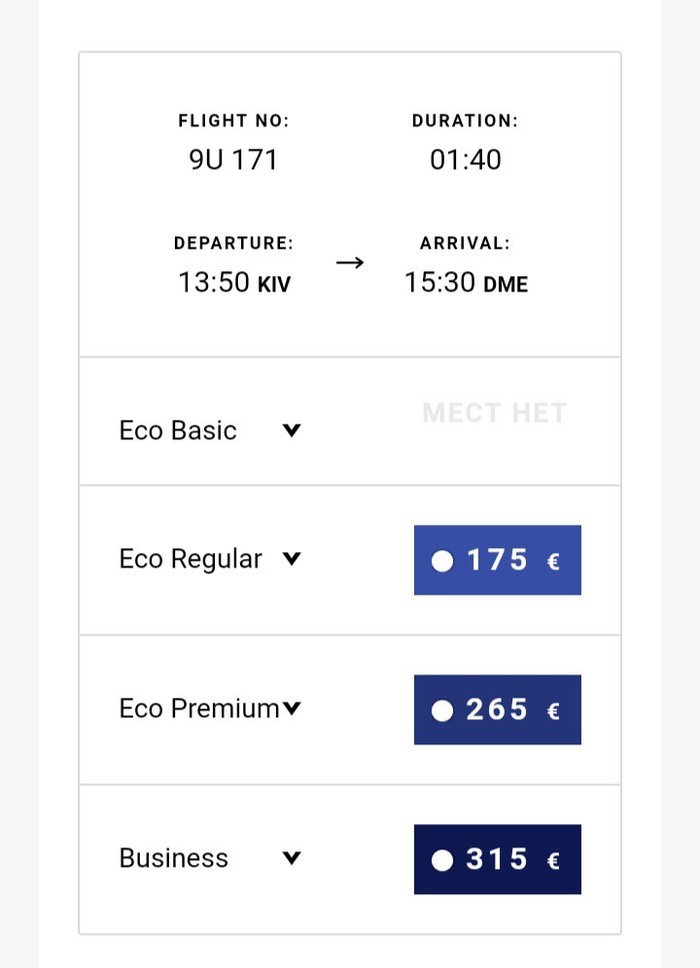Image resolution: width=700 pixels, height=968 pixels.
Task: Open the Eco Basic fare label
Action: 178,431
